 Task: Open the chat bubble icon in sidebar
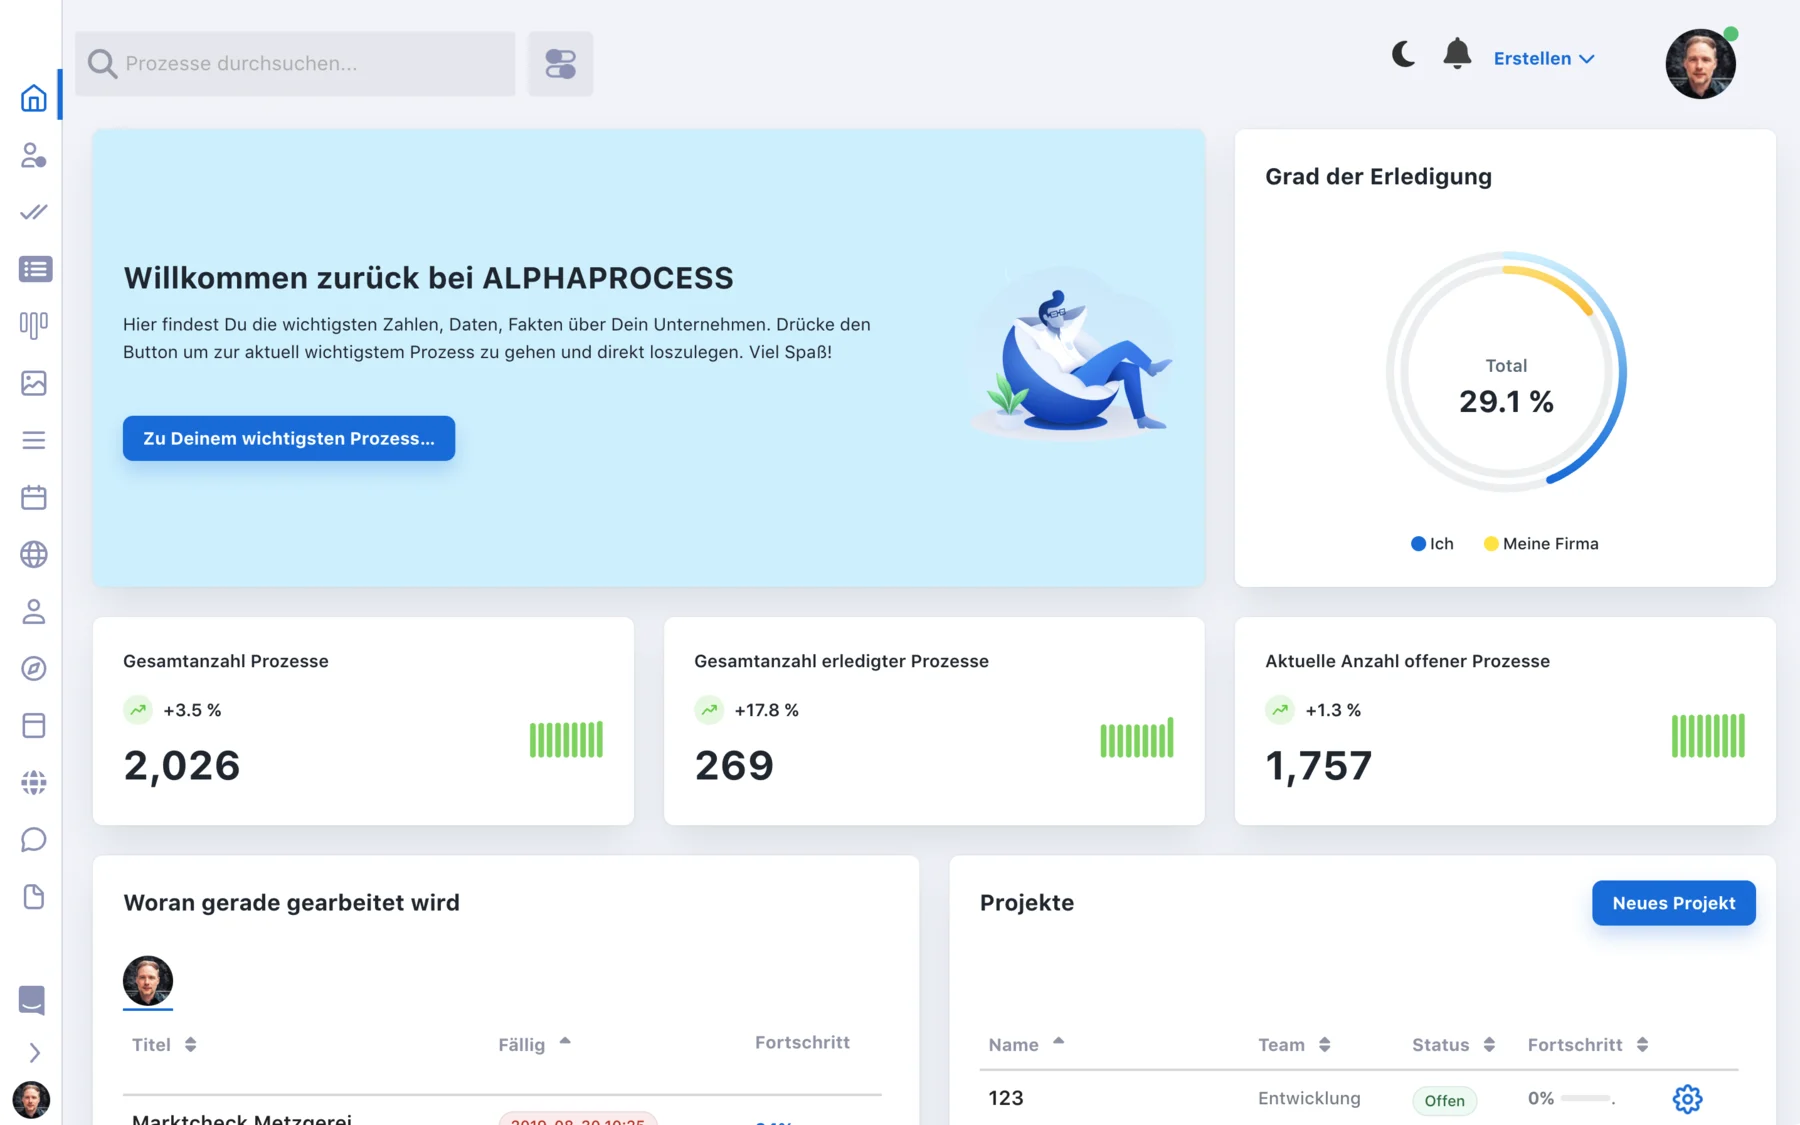click(x=33, y=839)
